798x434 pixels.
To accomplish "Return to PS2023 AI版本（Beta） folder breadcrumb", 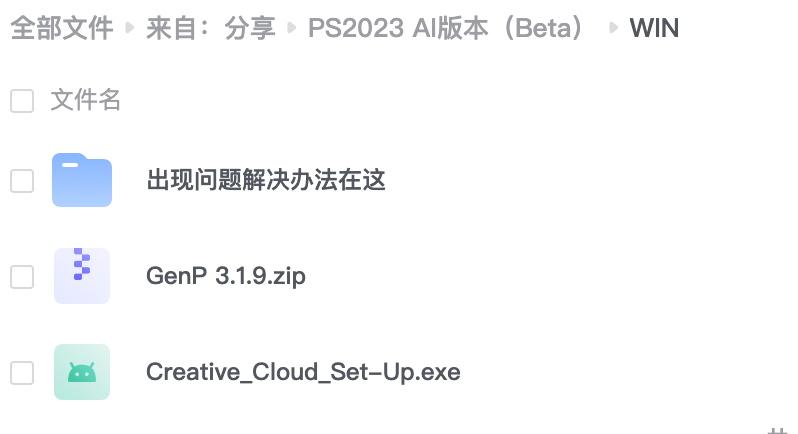I will click(x=447, y=28).
